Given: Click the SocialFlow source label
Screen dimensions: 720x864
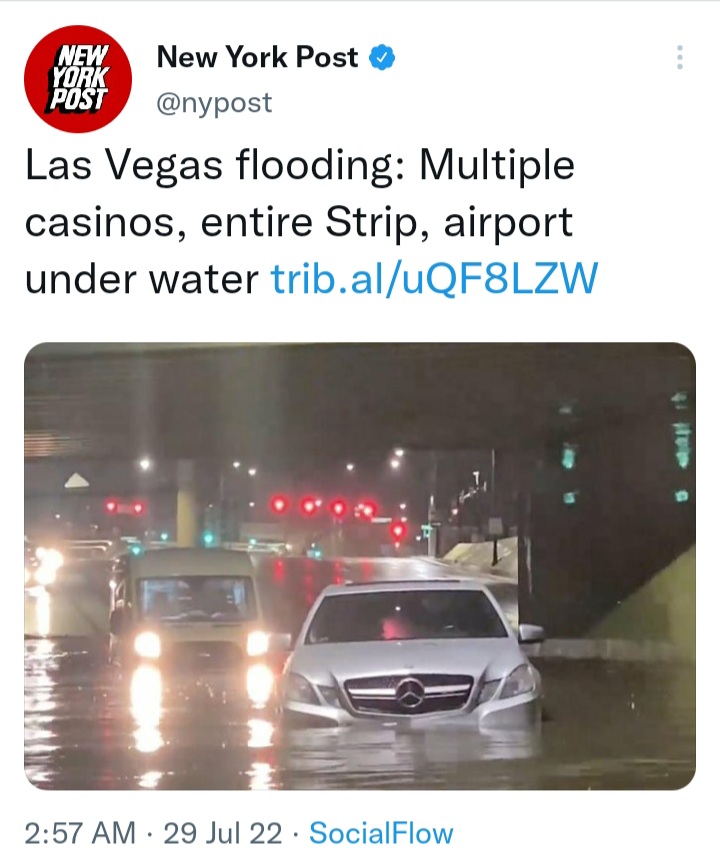Looking at the screenshot, I should pos(381,833).
